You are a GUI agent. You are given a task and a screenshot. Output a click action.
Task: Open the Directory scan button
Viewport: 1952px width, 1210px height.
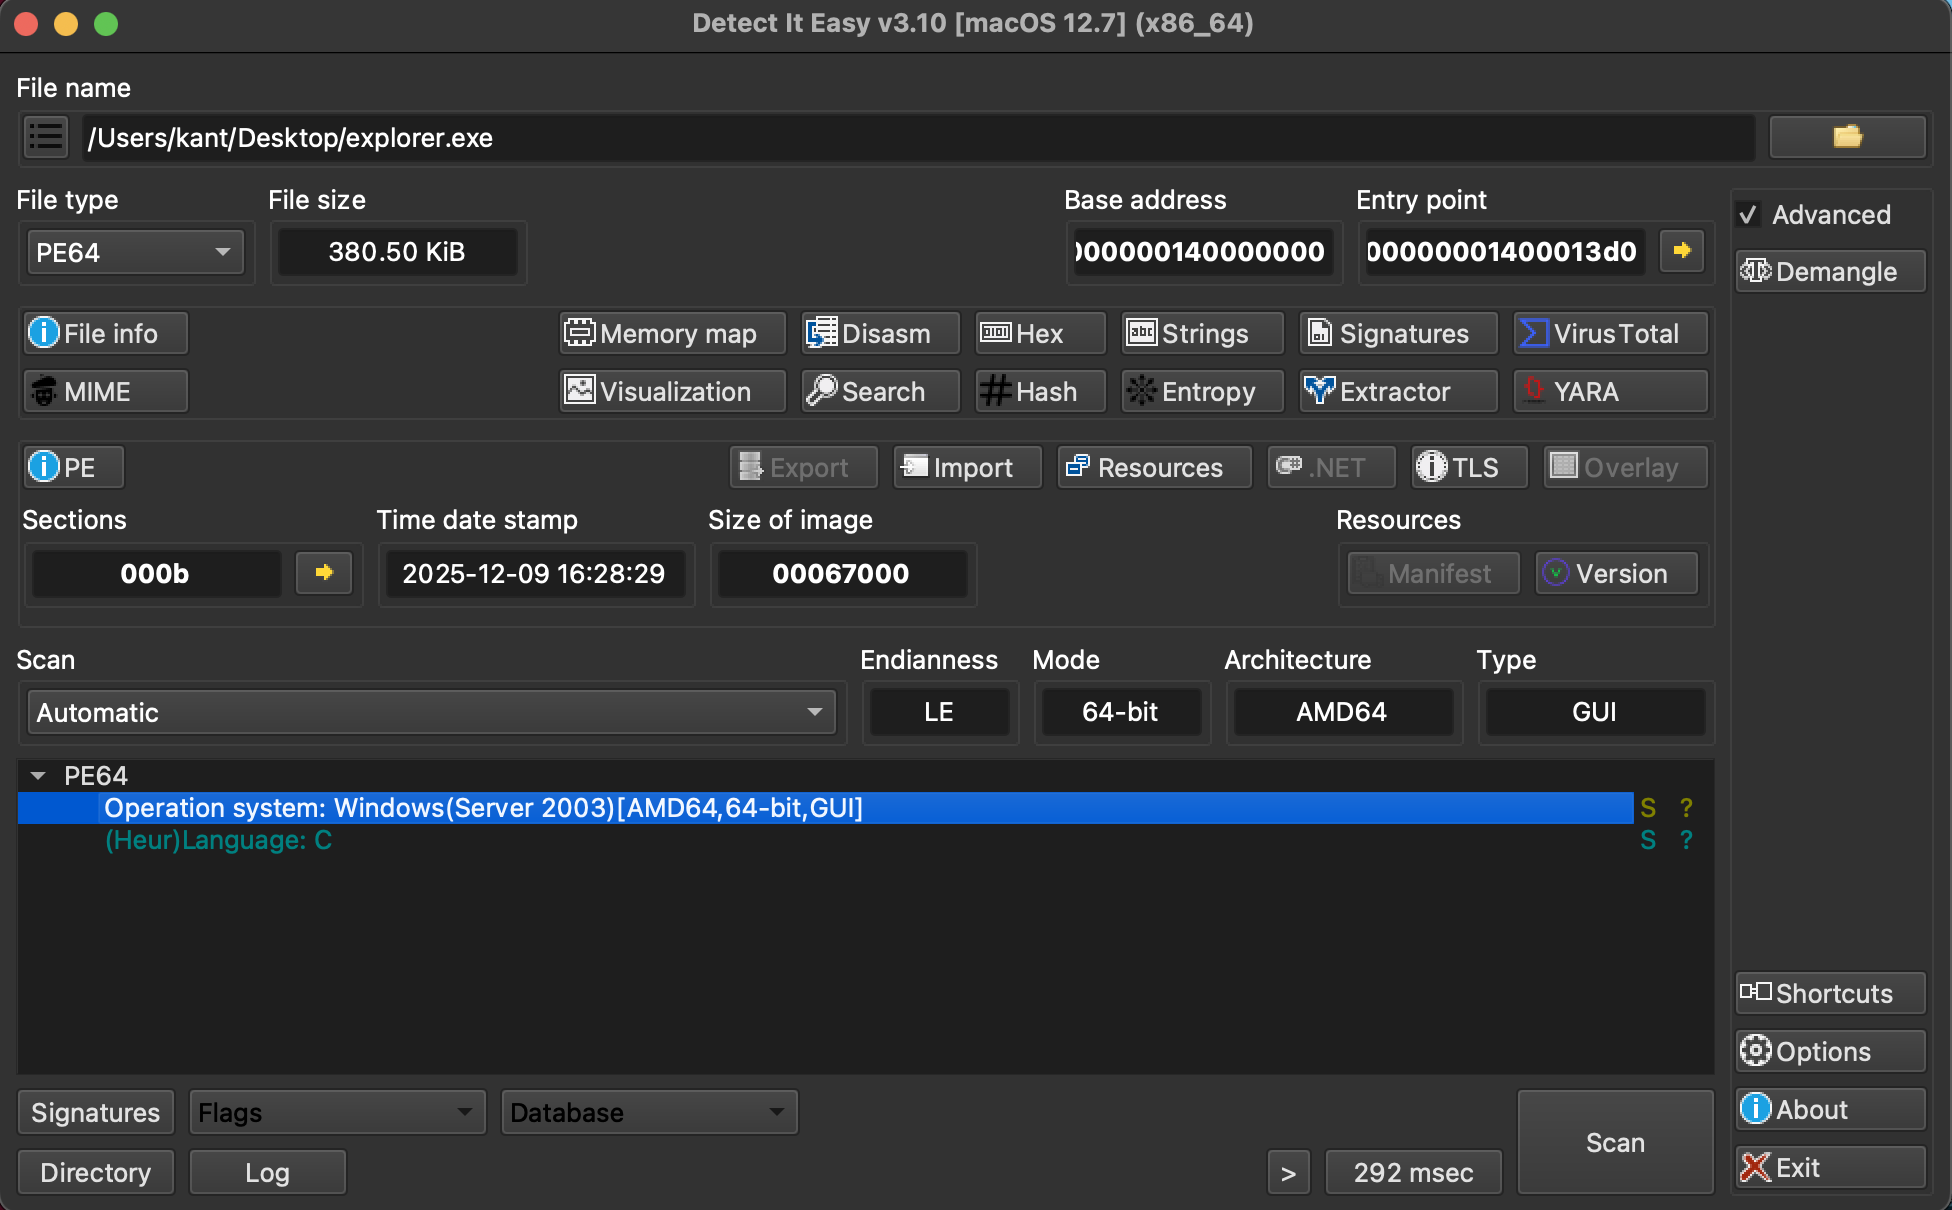point(96,1172)
